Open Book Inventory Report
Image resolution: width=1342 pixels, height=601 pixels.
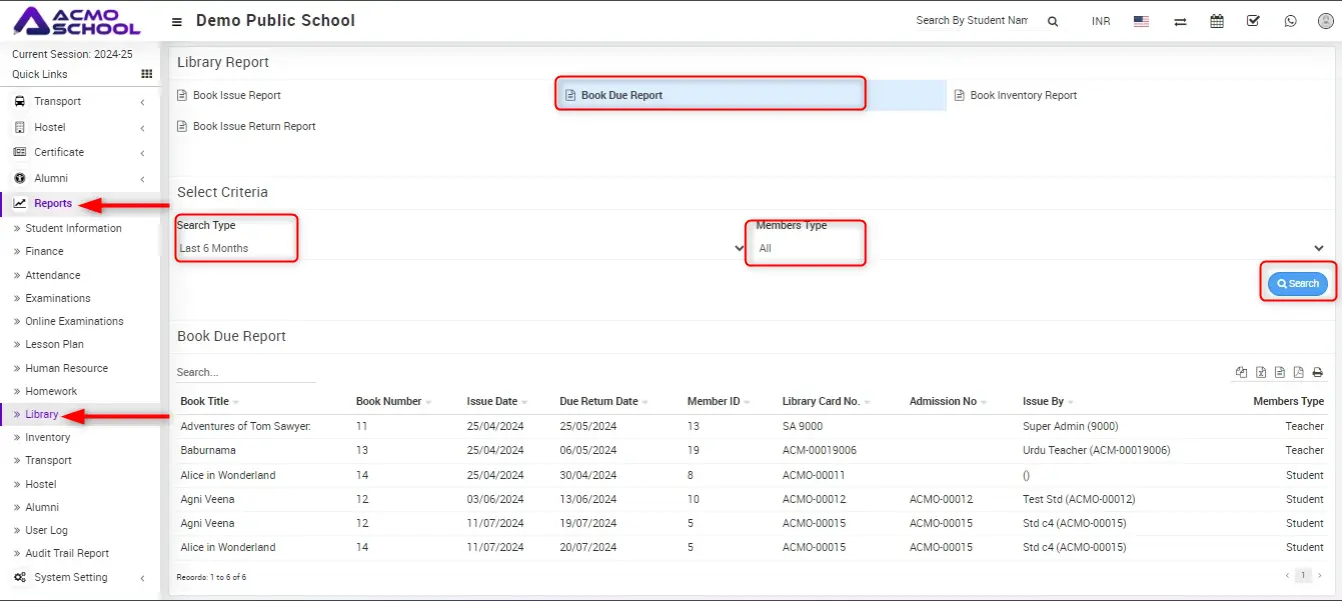click(1023, 95)
